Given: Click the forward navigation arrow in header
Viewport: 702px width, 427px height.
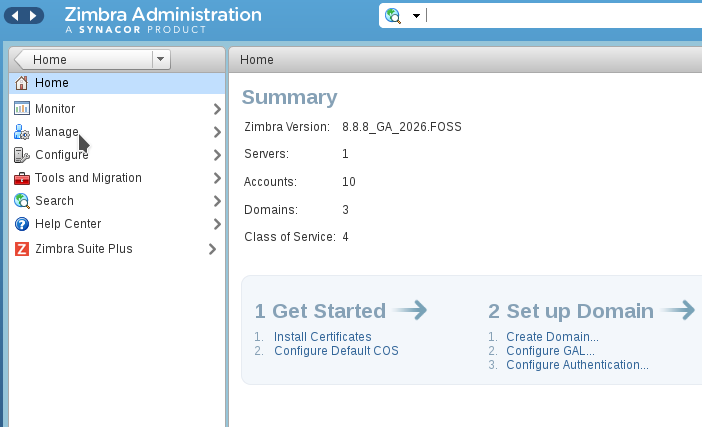Looking at the screenshot, I should (x=33, y=16).
